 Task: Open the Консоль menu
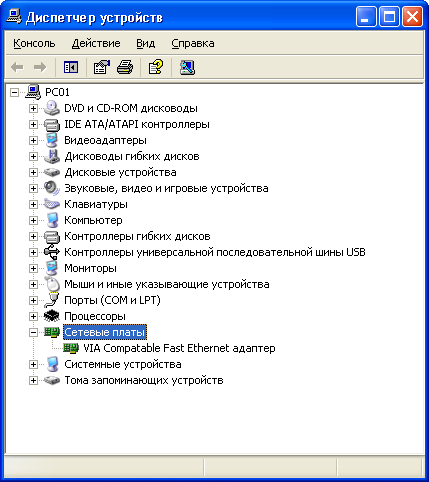click(34, 43)
